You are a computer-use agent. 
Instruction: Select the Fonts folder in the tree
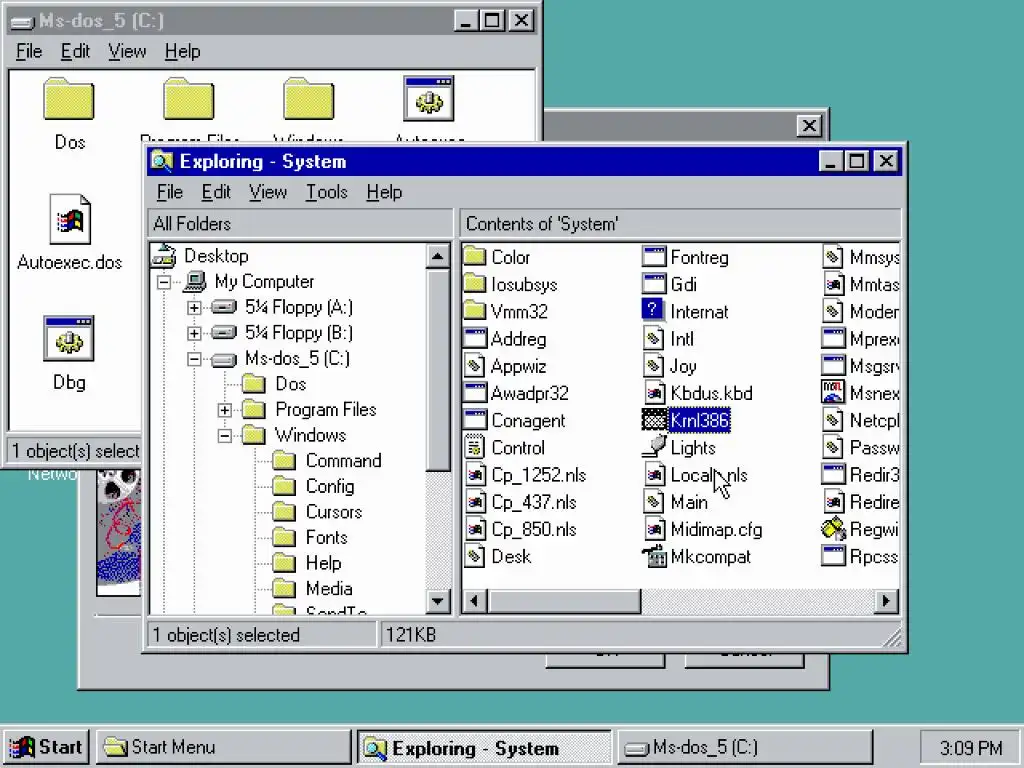click(327, 537)
